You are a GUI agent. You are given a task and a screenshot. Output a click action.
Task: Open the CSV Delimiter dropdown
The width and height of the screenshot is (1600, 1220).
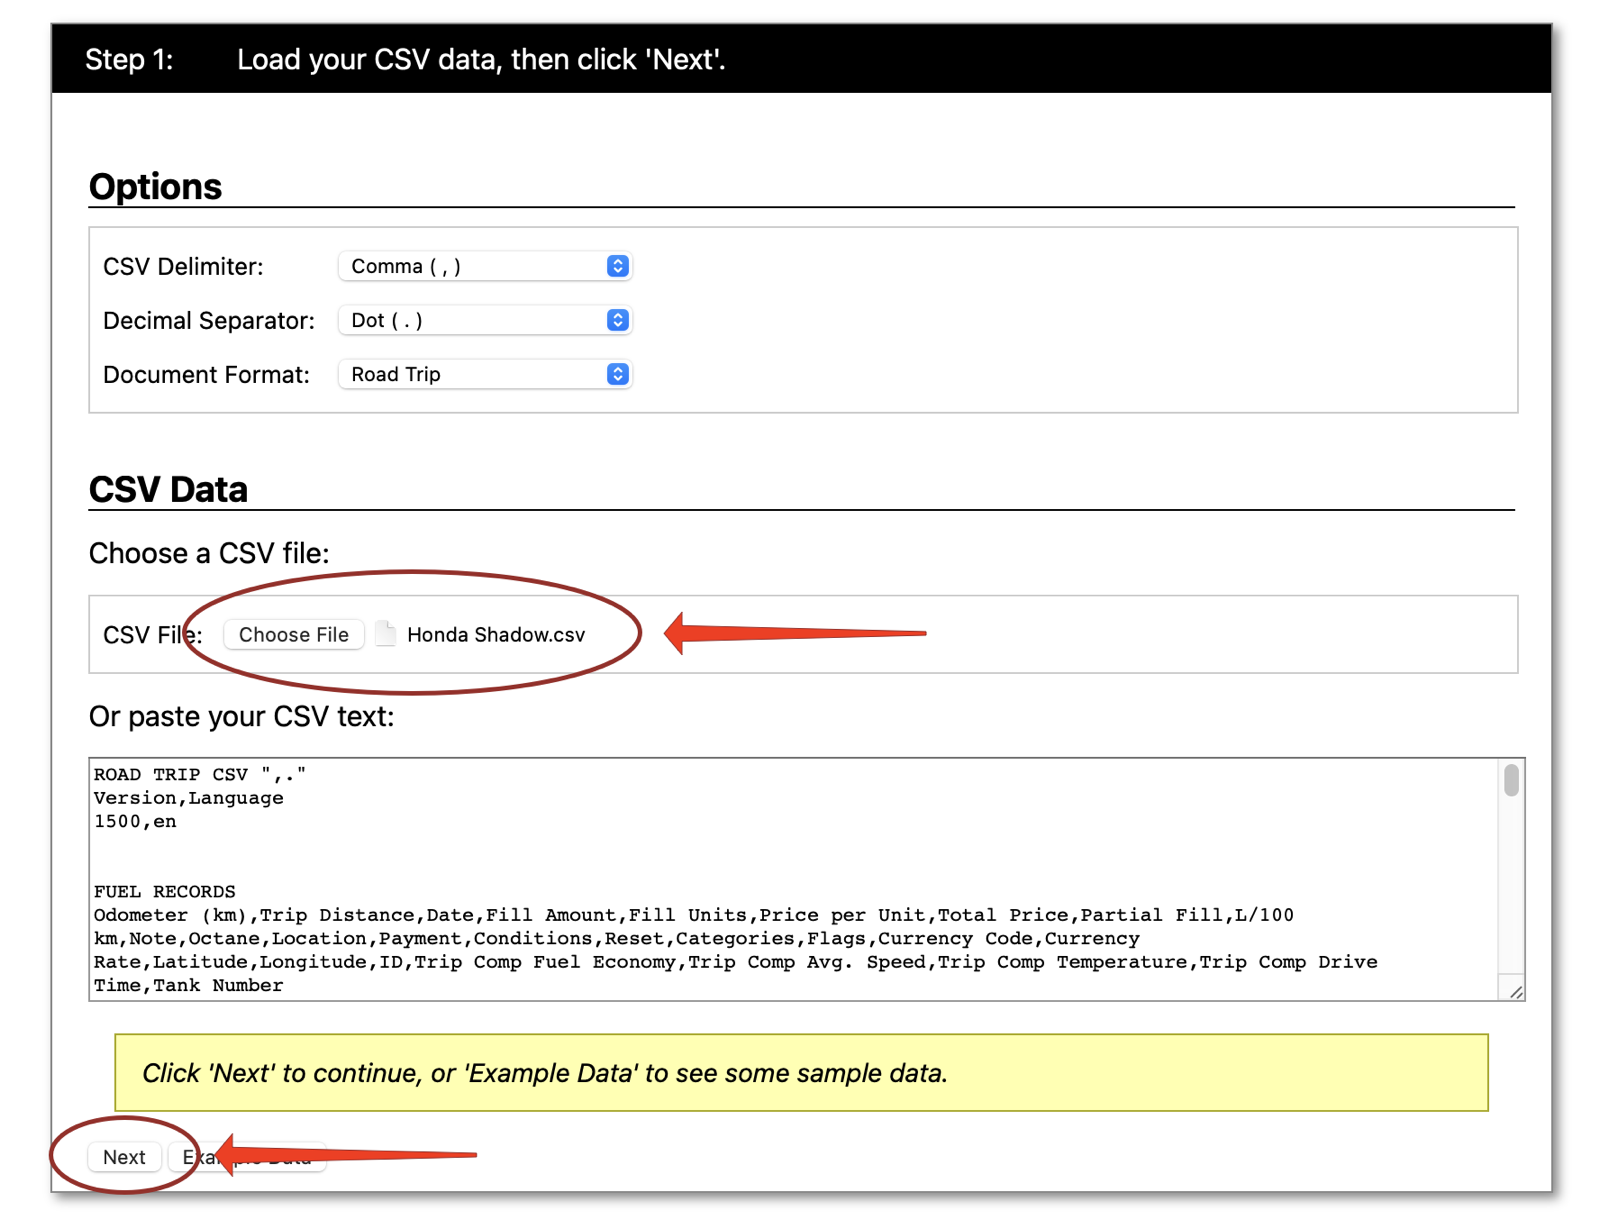pos(484,266)
